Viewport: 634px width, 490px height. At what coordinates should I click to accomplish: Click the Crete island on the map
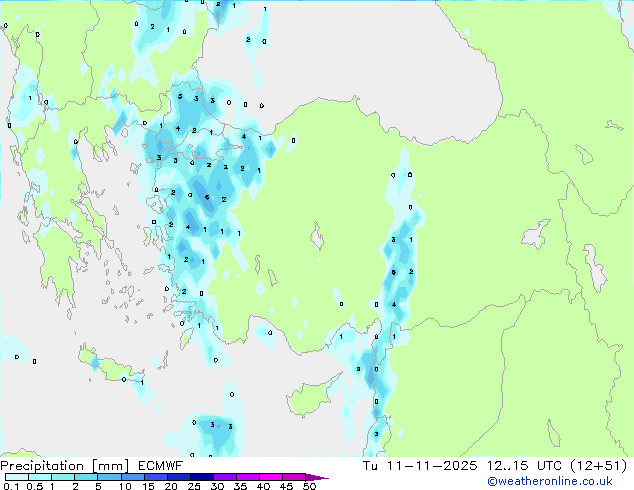(110, 366)
